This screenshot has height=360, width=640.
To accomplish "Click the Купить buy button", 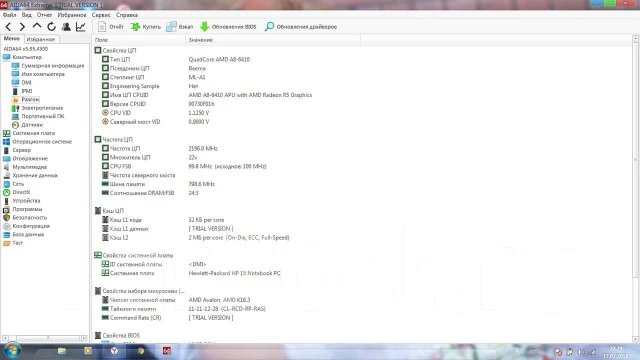I will click(x=146, y=27).
